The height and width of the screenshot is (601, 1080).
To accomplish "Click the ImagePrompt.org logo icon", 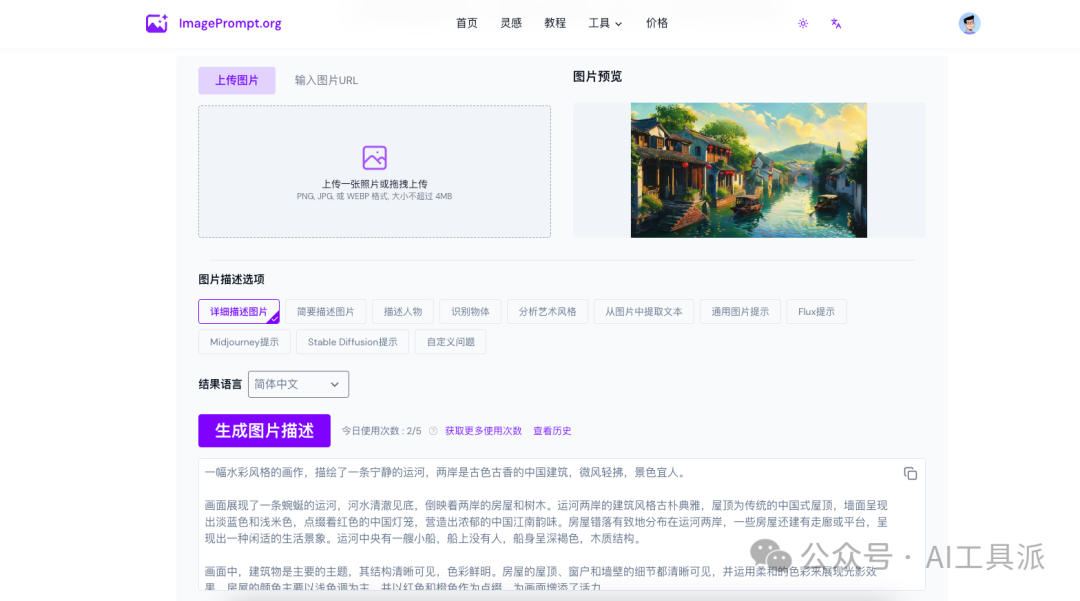I will pyautogui.click(x=156, y=23).
